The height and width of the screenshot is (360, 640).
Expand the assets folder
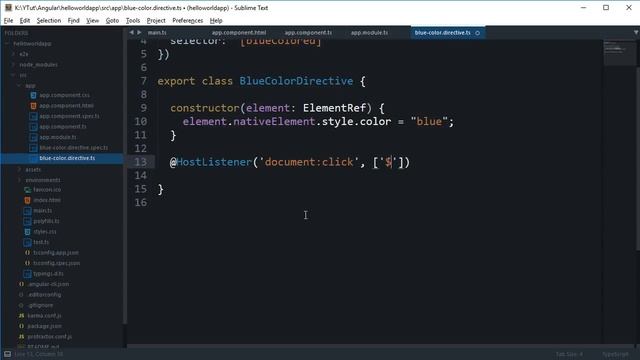tap(19, 169)
